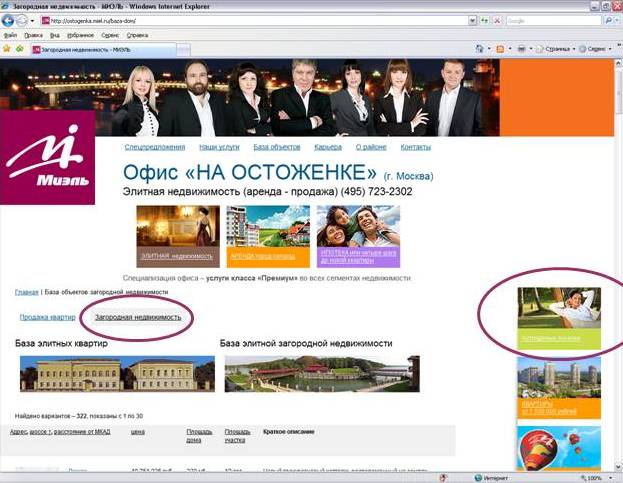The height and width of the screenshot is (483, 623).
Task: Refresh the page with the green arrows icon
Action: tap(484, 21)
